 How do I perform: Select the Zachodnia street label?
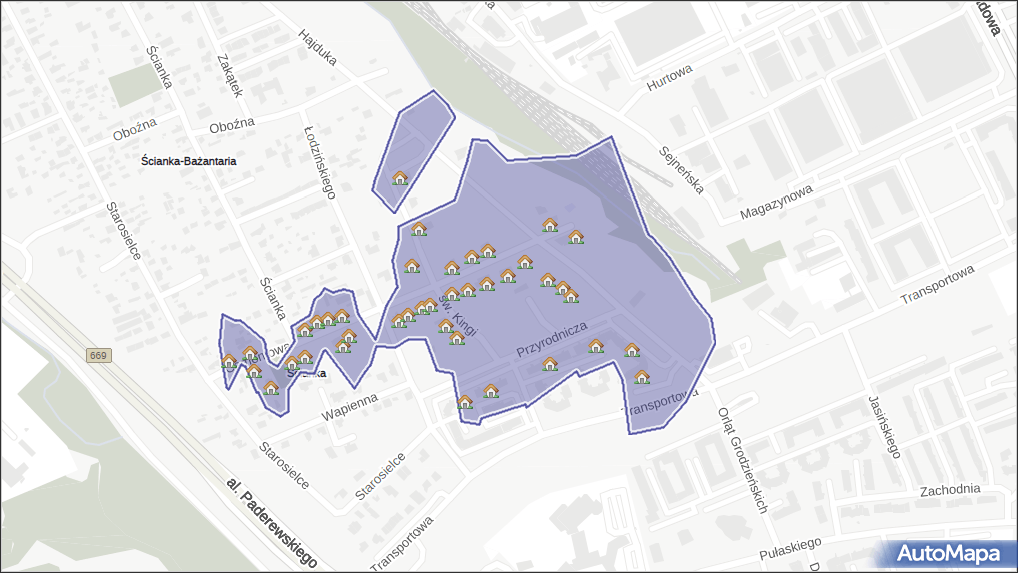950,490
